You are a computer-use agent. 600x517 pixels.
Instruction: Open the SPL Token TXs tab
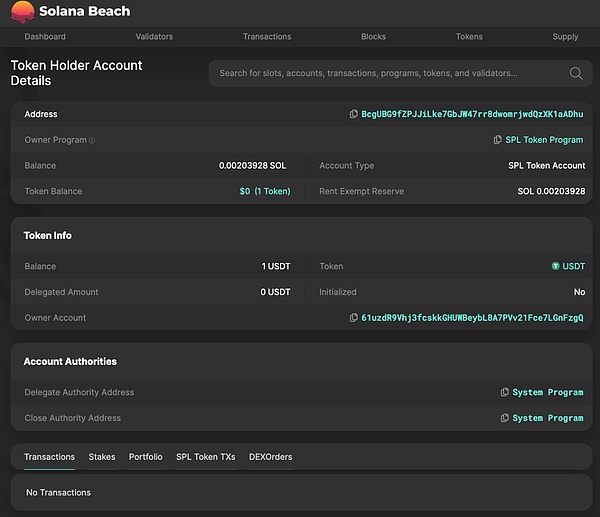(205, 457)
